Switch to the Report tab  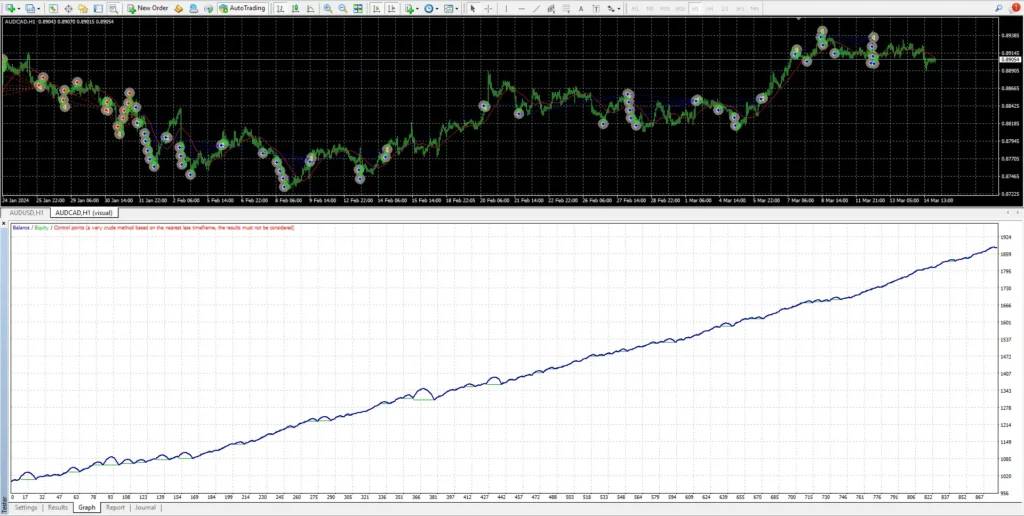pyautogui.click(x=115, y=508)
